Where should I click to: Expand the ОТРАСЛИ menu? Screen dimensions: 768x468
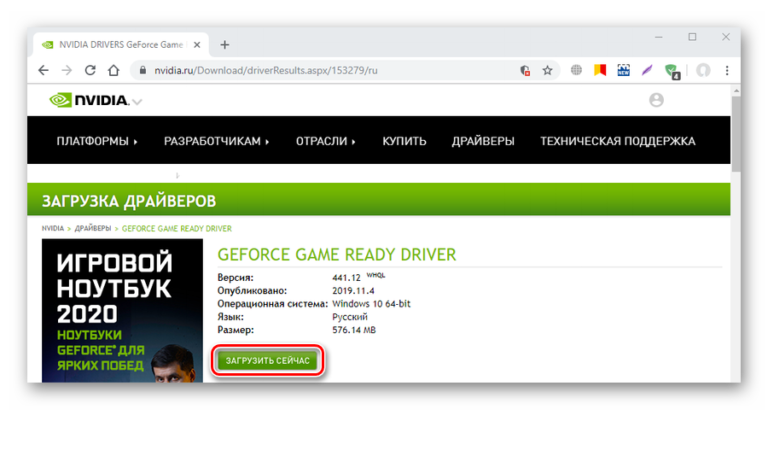(x=326, y=141)
